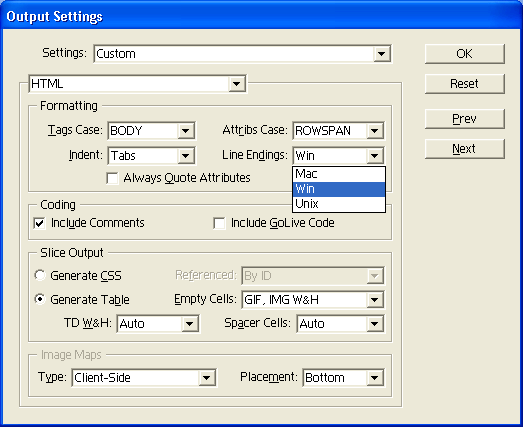Expand the Attribs Case dropdown
This screenshot has height=427, width=523.
[x=339, y=131]
